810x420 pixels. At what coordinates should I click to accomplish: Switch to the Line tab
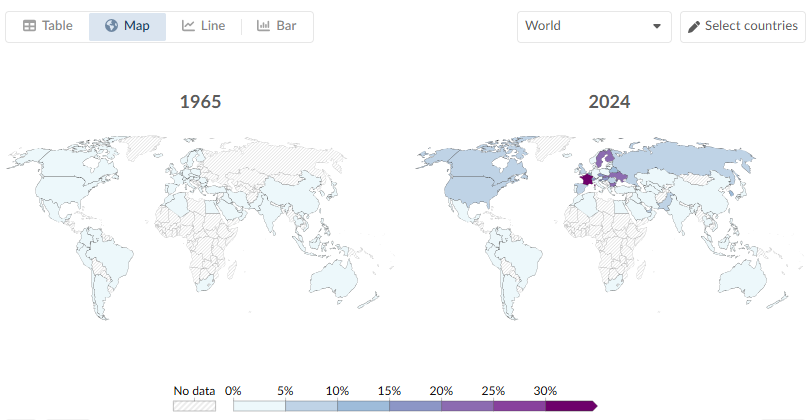pos(204,26)
